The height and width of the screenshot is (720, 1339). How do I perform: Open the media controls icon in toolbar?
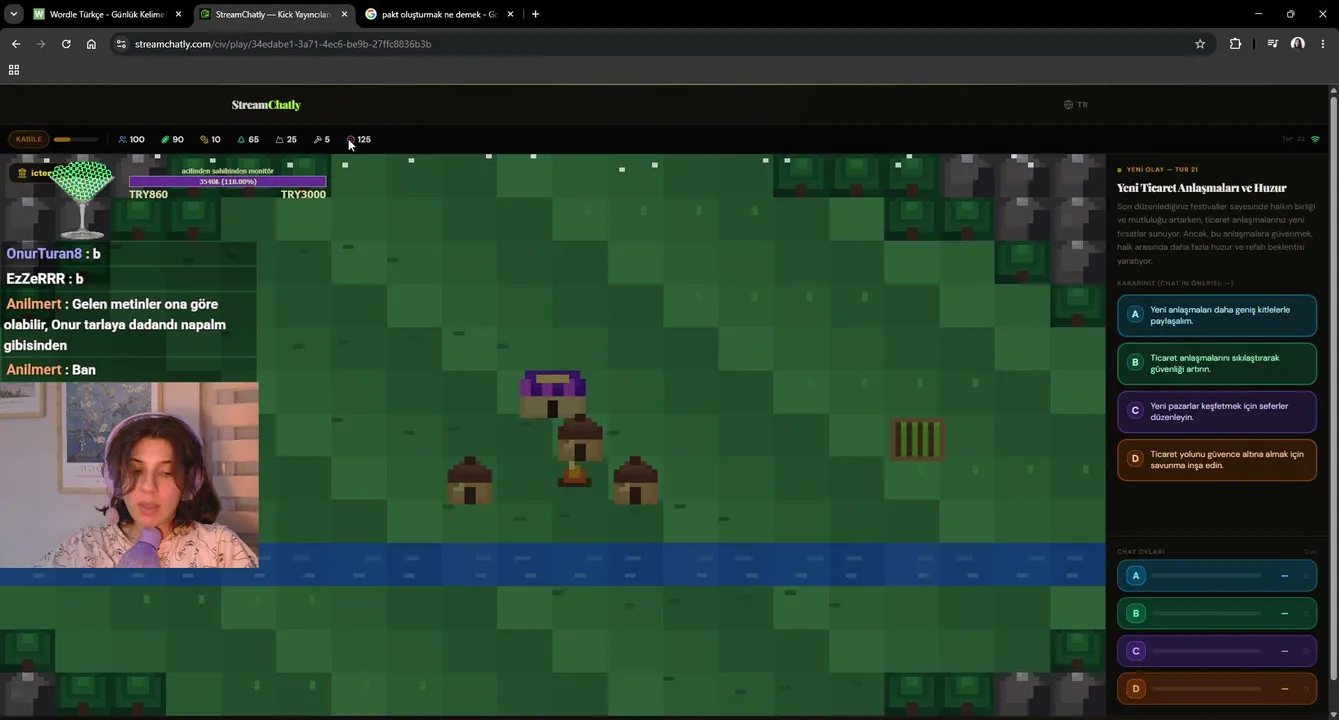pos(1272,44)
